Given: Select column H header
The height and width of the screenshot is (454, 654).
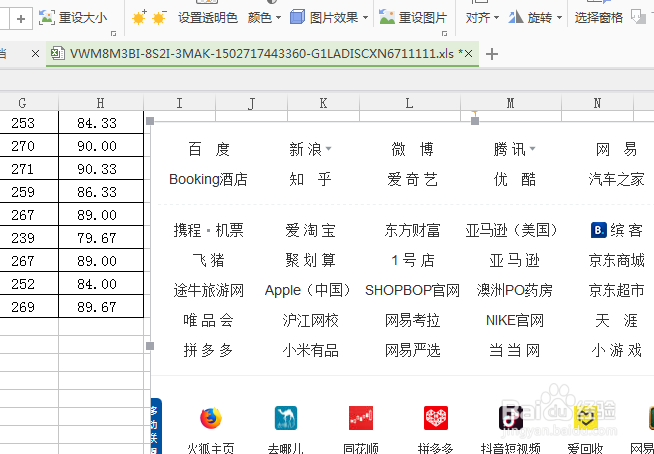Looking at the screenshot, I should (x=101, y=103).
